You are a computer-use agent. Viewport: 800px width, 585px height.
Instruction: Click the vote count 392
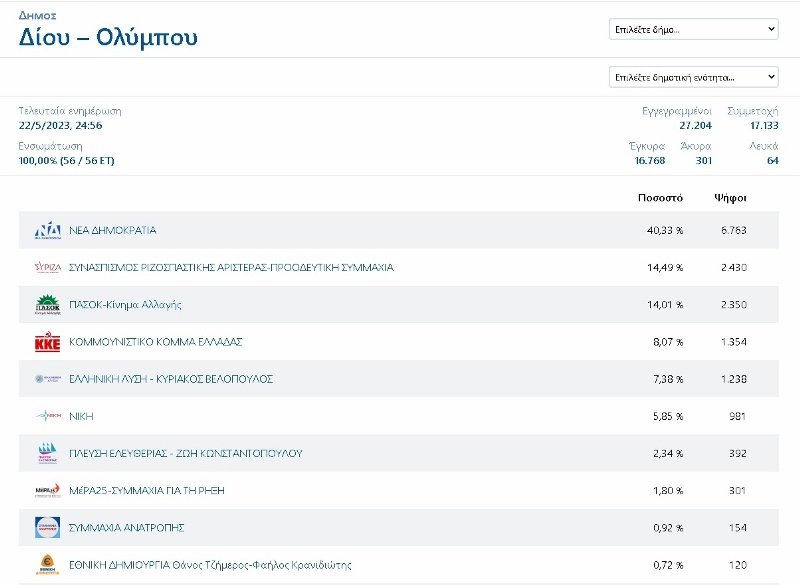click(738, 453)
